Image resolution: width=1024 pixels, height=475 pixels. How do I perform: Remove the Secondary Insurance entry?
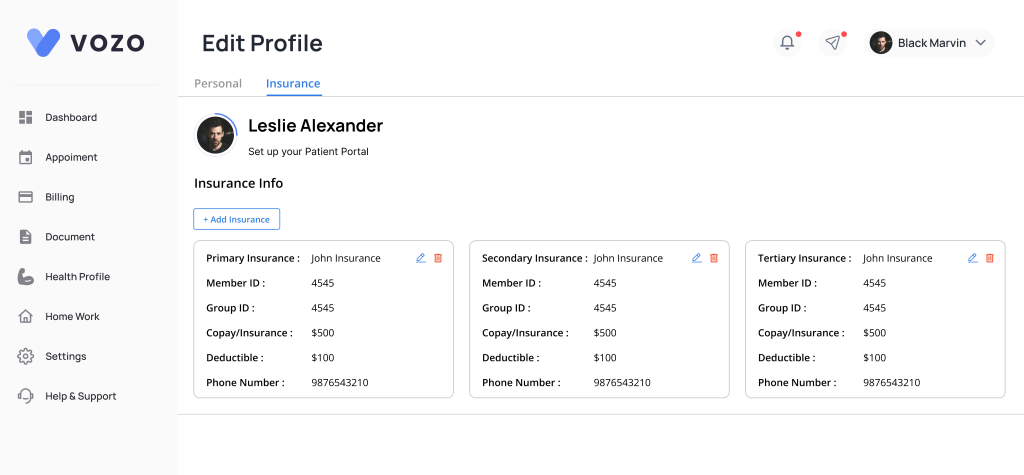point(714,258)
